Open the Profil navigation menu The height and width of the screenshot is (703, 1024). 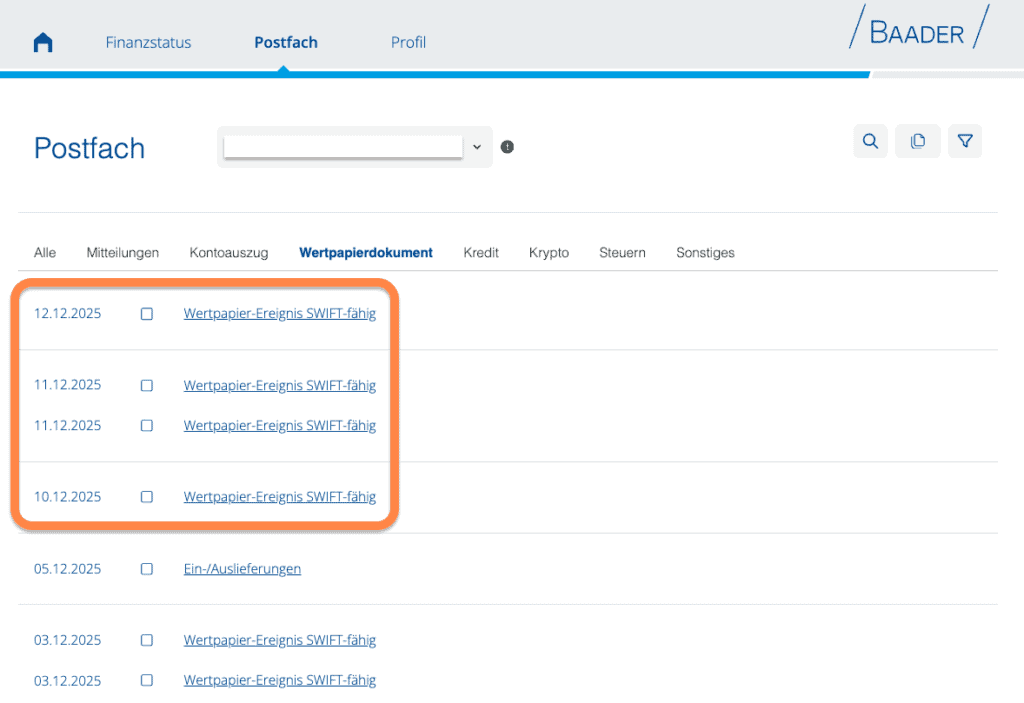coord(408,43)
